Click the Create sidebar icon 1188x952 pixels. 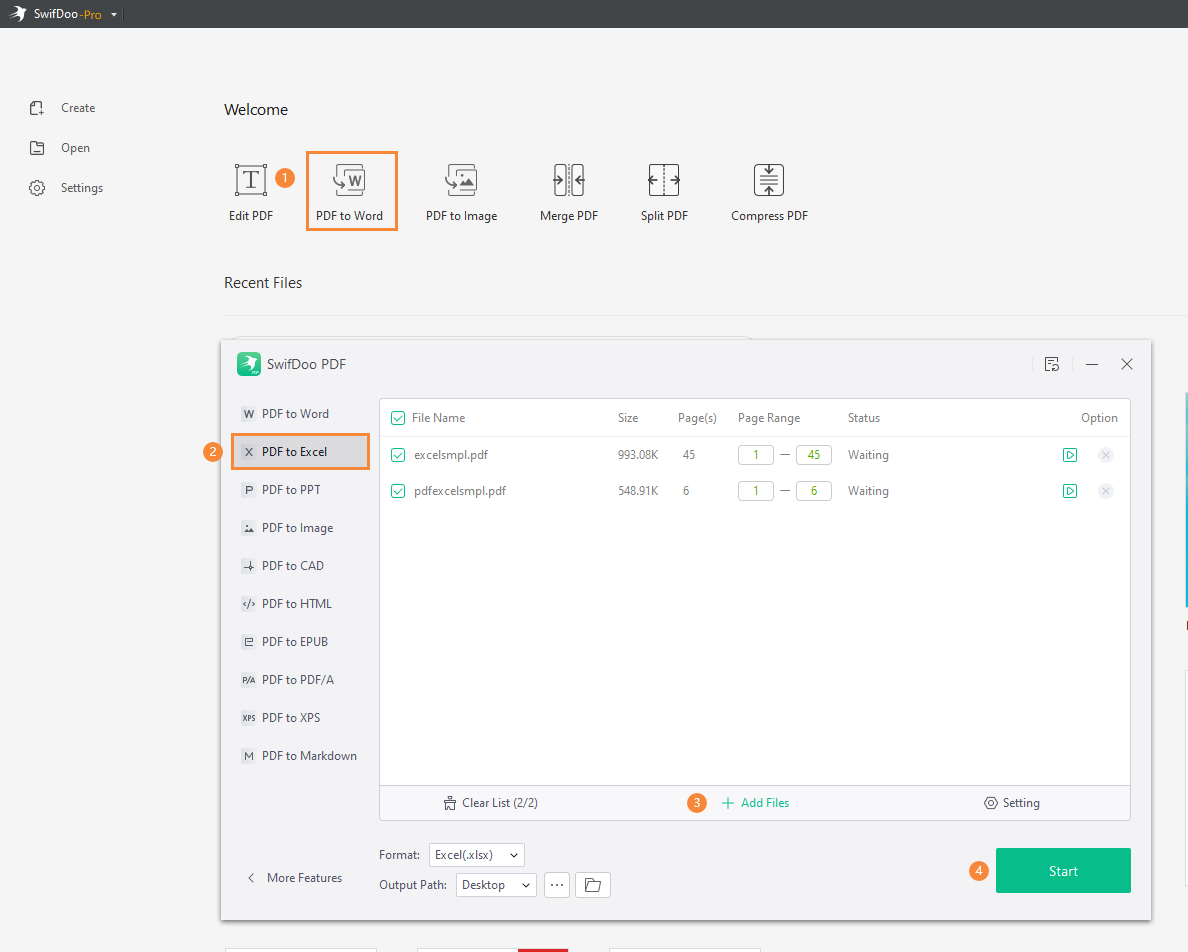36,108
